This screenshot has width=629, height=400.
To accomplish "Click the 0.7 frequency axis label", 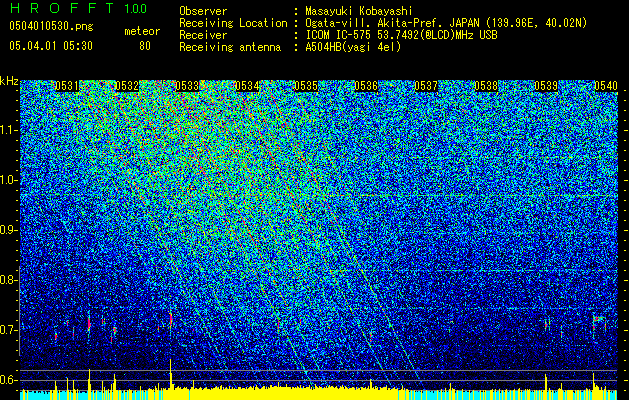I will 8,330.
